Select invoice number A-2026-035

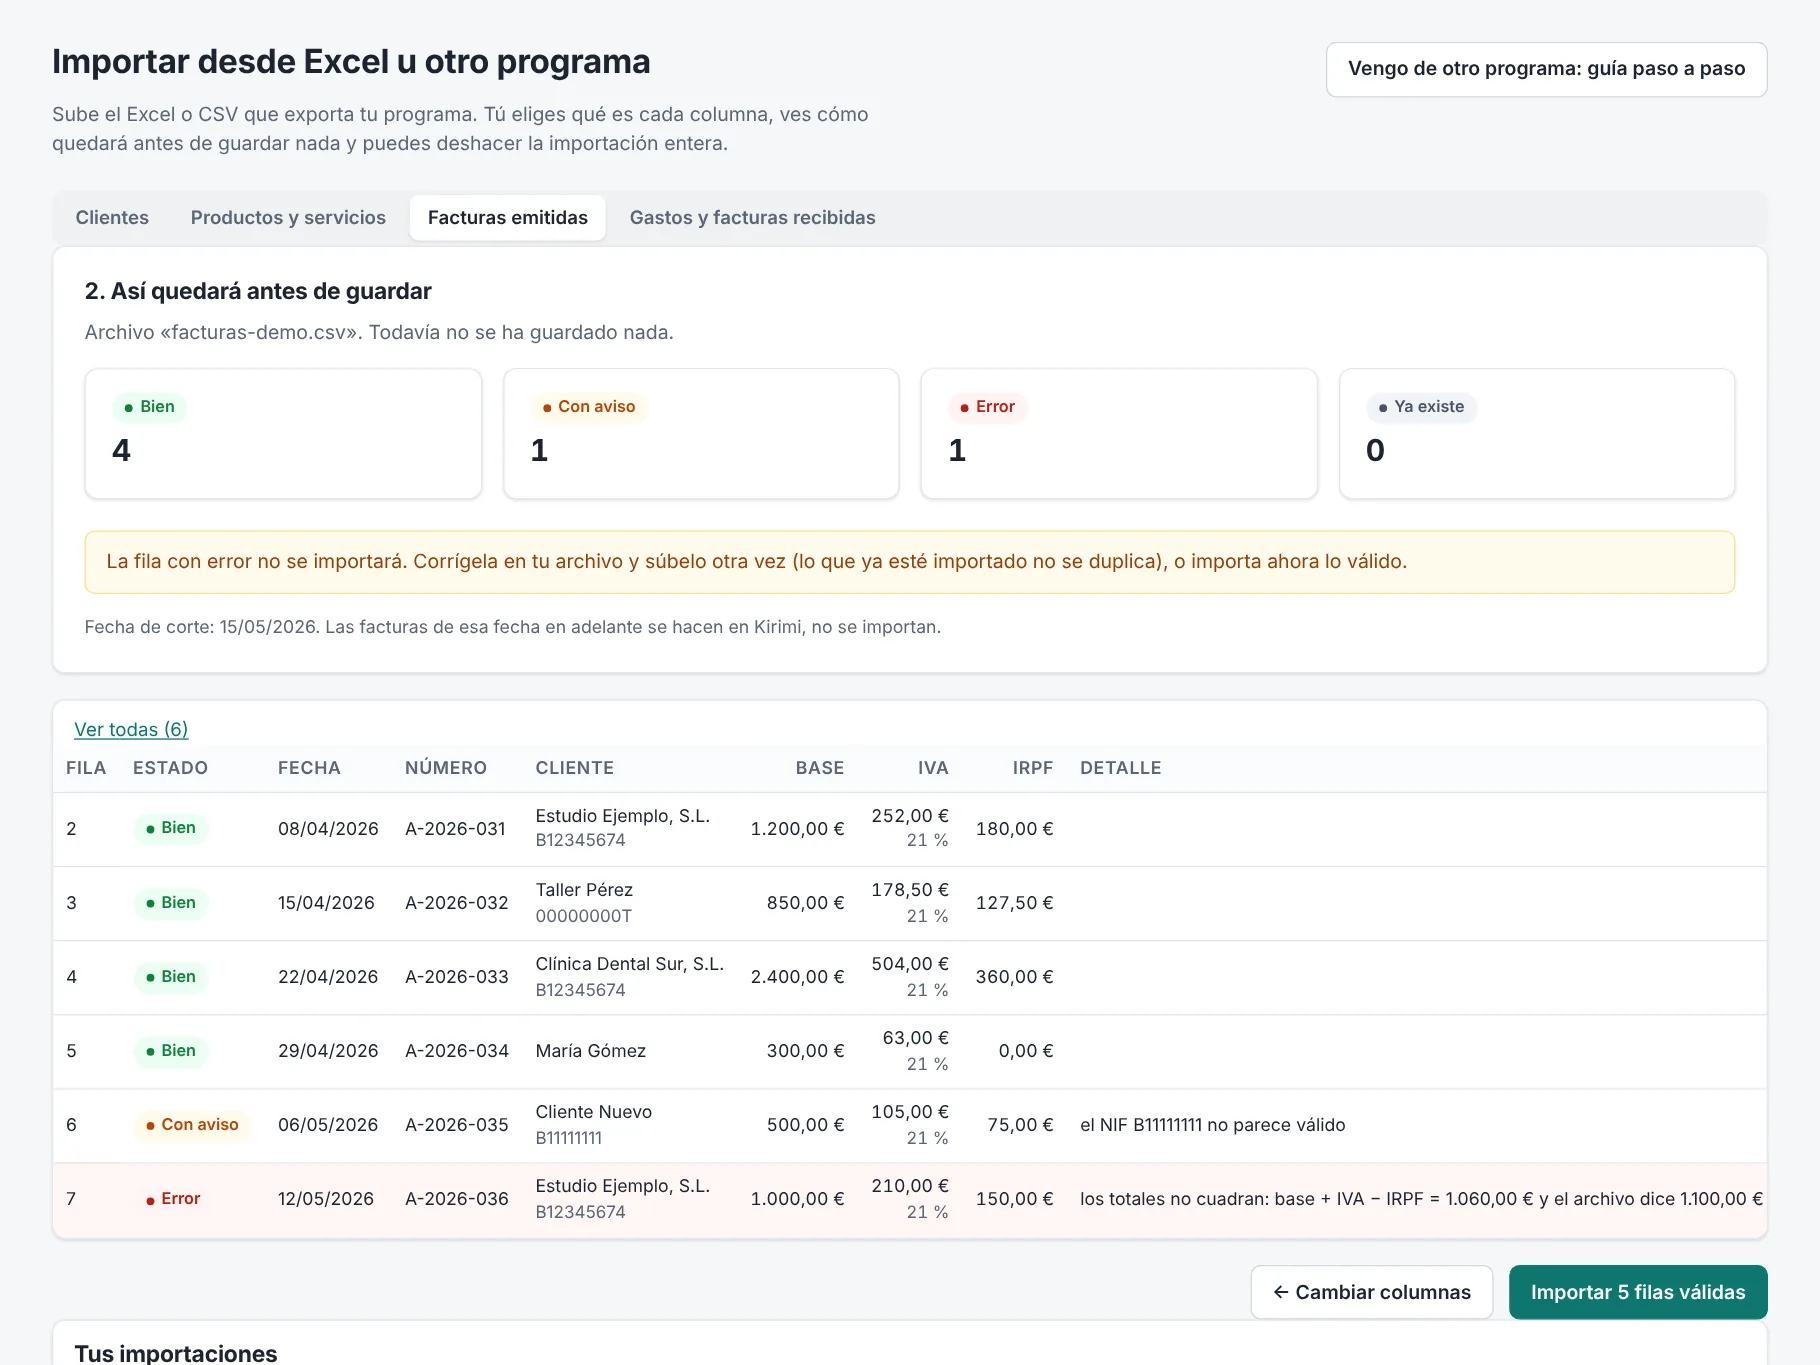click(x=456, y=1125)
